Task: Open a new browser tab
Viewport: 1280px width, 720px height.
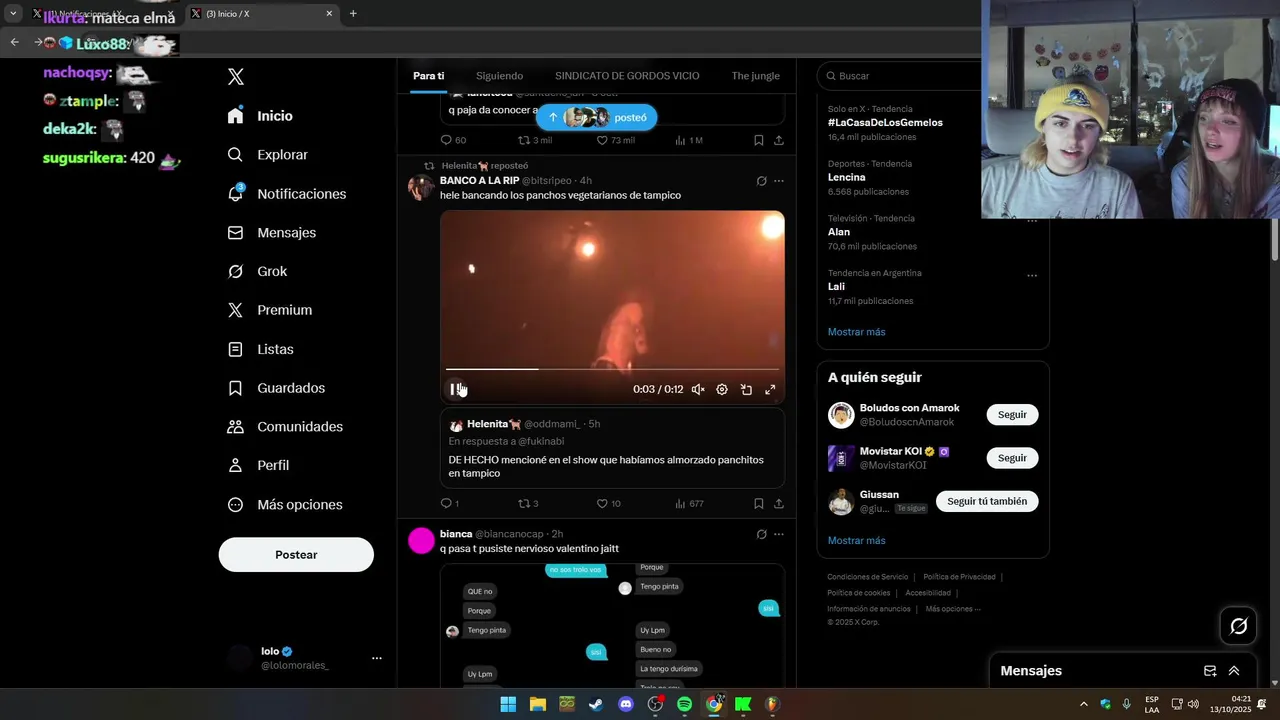Action: (353, 14)
